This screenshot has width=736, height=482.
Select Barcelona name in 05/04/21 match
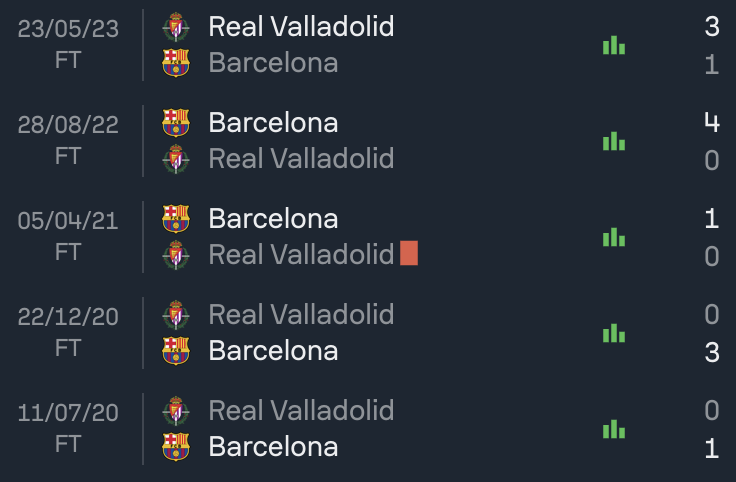(x=273, y=218)
